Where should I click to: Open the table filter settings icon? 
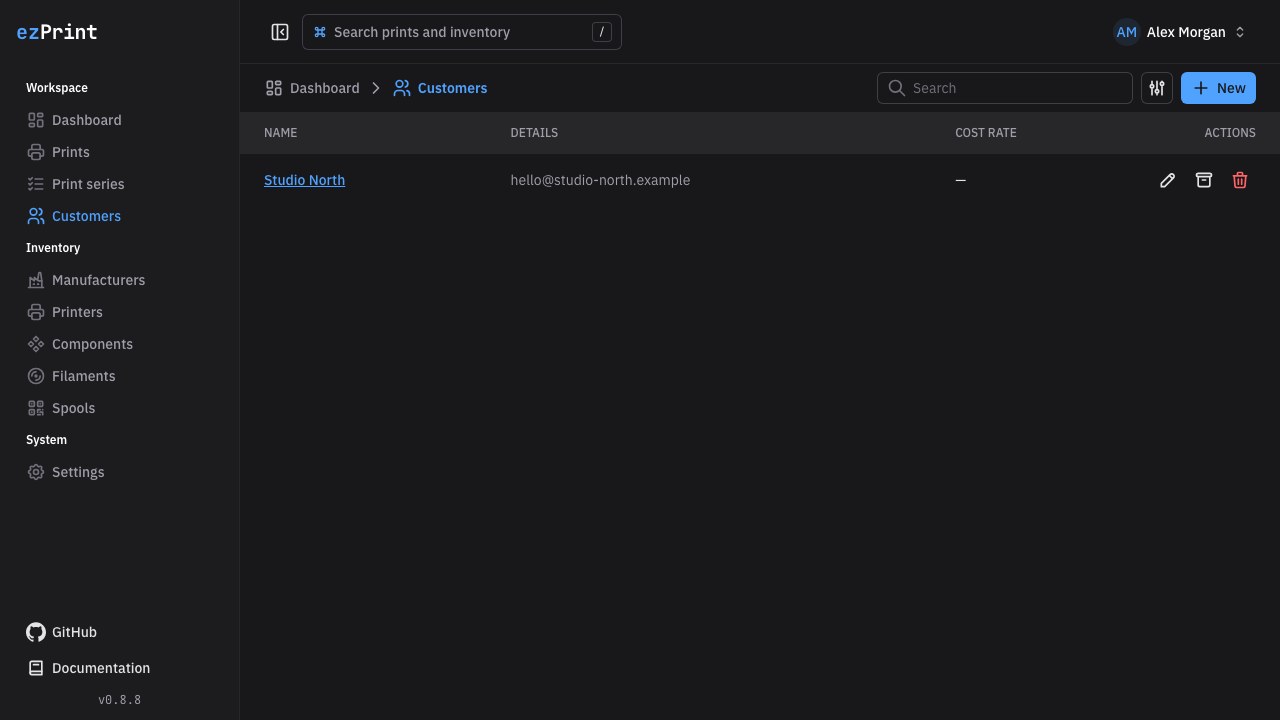tap(1157, 88)
